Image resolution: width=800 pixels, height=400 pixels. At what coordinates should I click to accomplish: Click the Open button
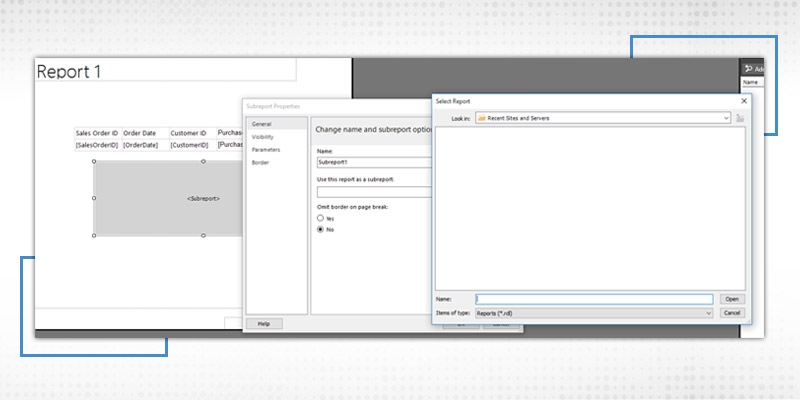pos(732,299)
